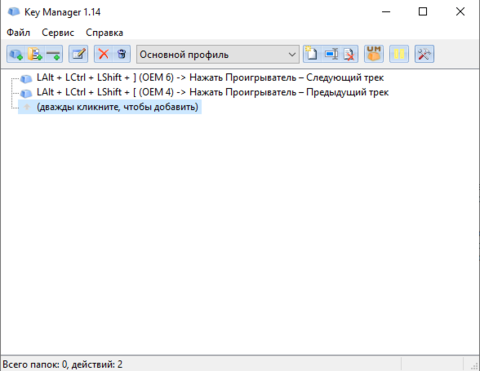The image size is (480, 371).
Task: Click the delete profile icon
Action: [349, 54]
